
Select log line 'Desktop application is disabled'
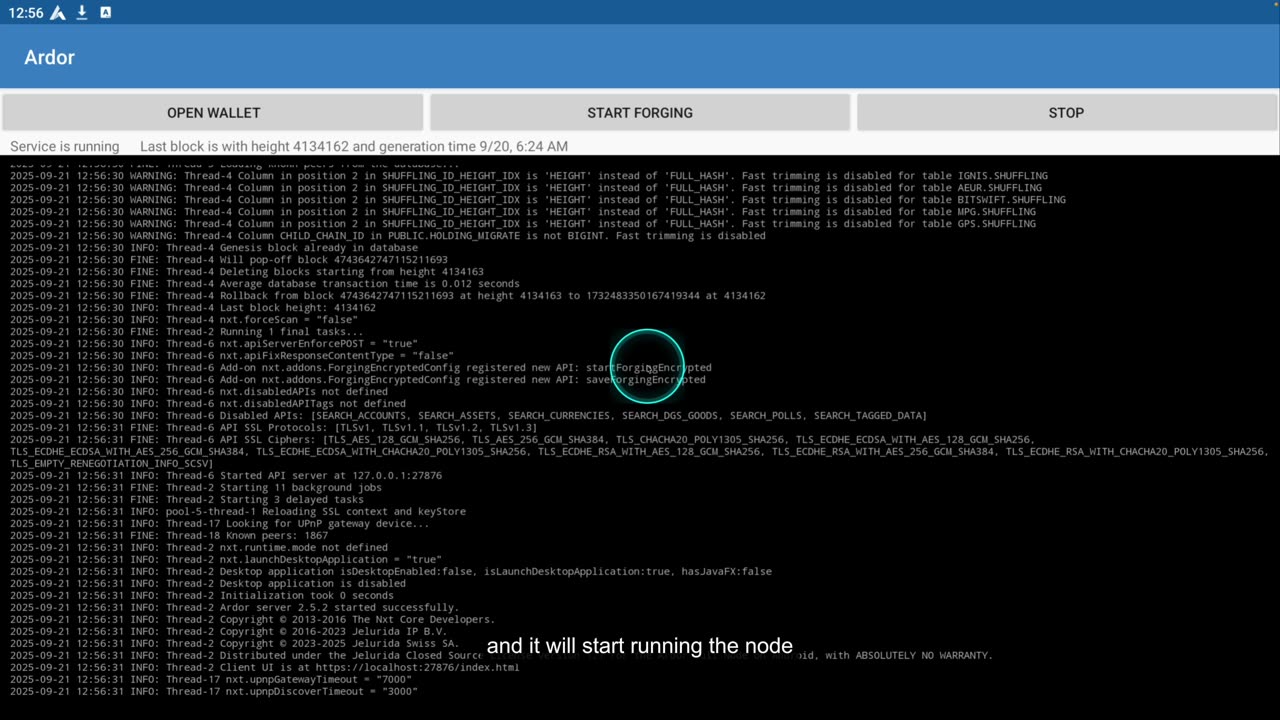pyautogui.click(x=208, y=584)
